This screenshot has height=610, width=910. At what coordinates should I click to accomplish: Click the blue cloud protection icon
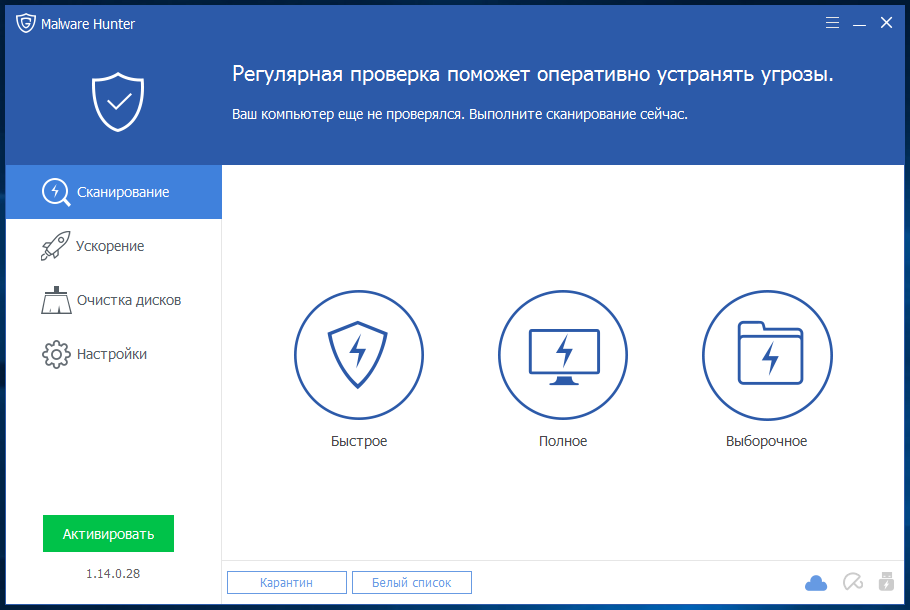[x=816, y=582]
